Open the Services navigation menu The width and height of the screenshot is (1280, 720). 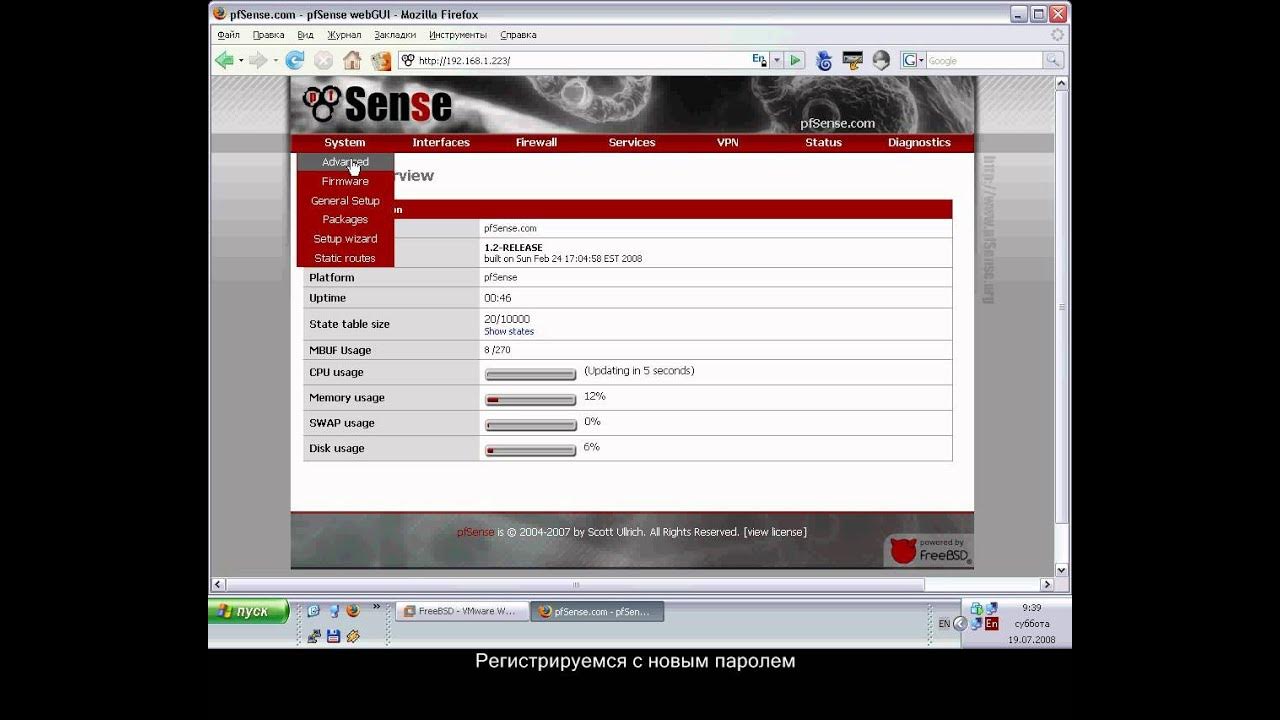[x=632, y=142]
